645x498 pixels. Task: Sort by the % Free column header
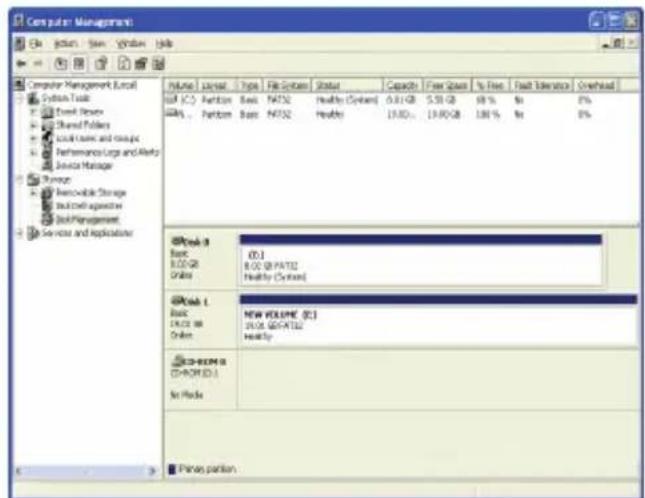point(491,86)
